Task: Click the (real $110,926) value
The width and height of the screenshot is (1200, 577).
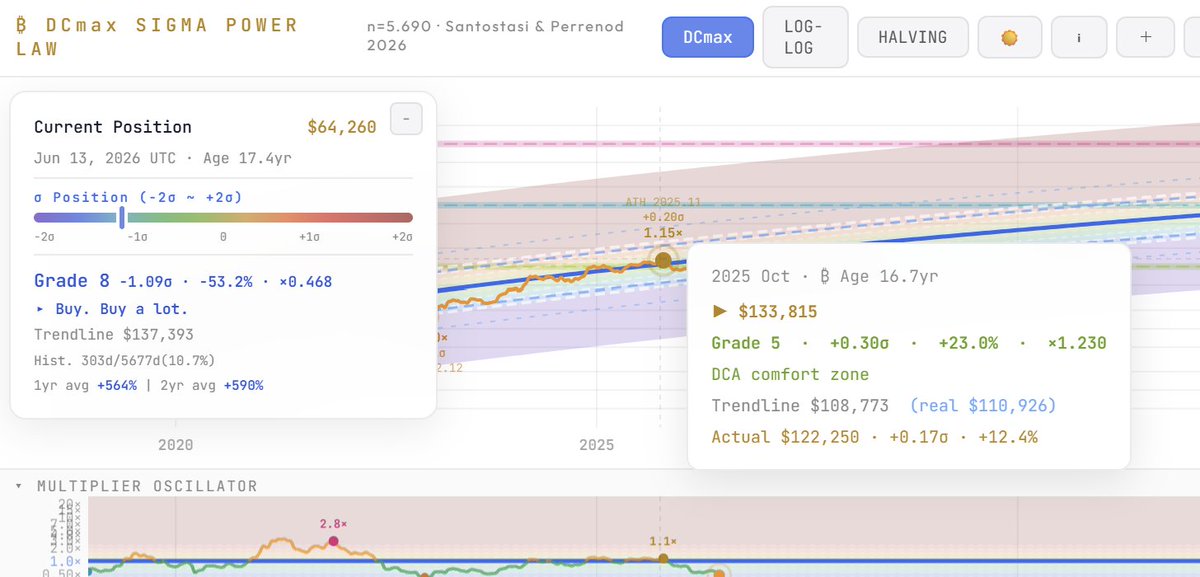Action: [983, 405]
